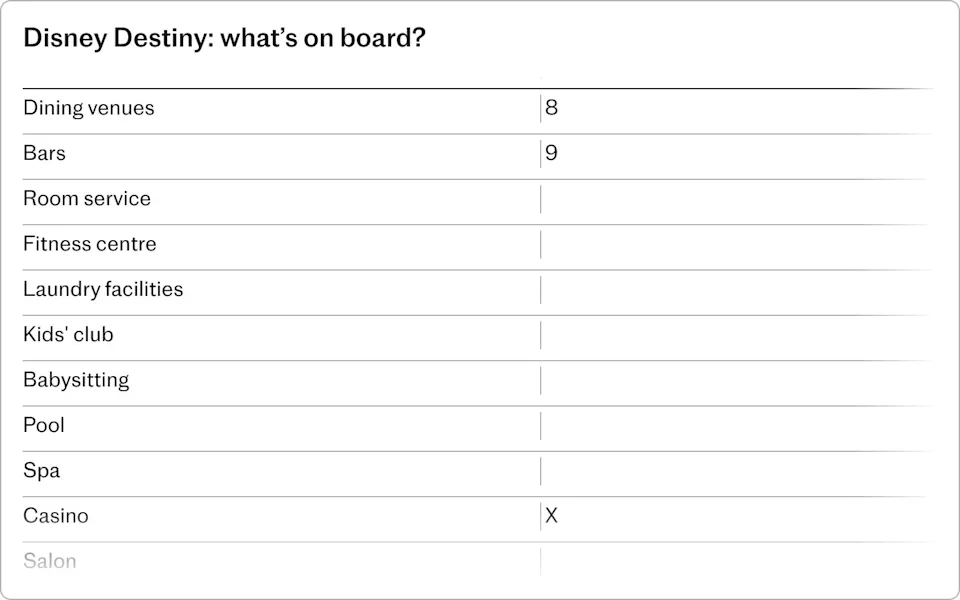The width and height of the screenshot is (960, 600).
Task: Select the Kids' club row label
Action: [x=68, y=334]
